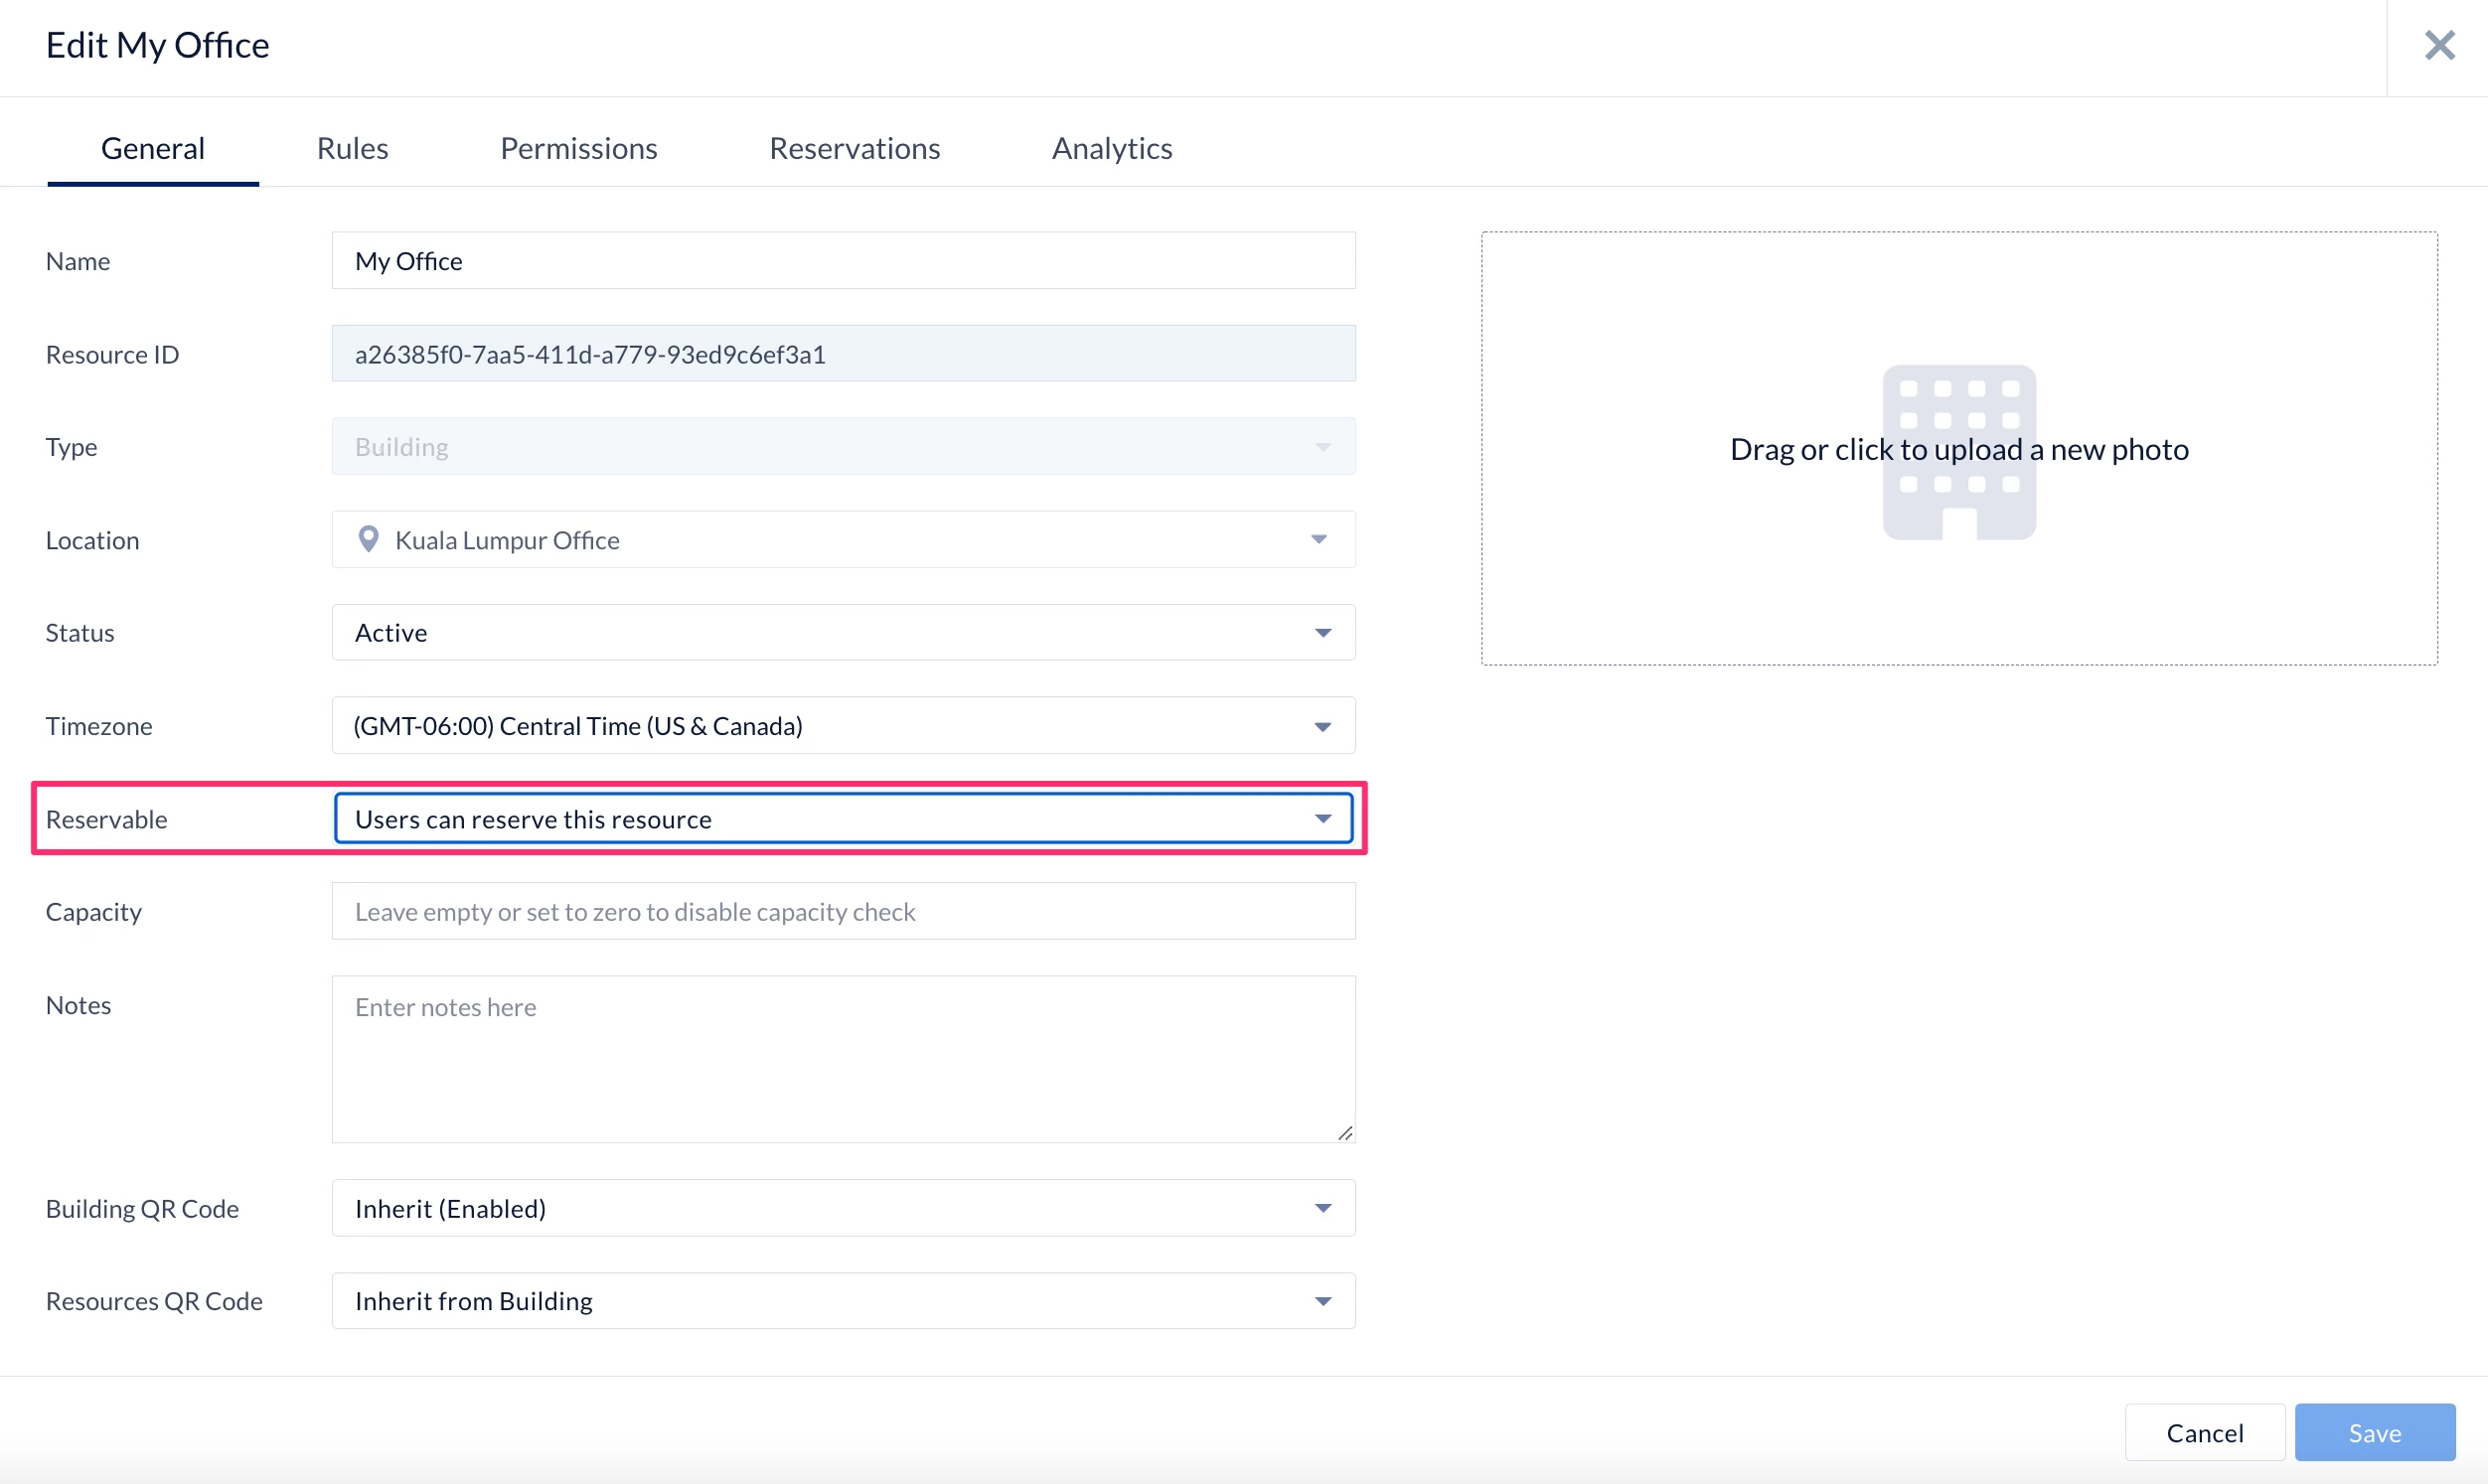Open Resources QR Code dropdown
The width and height of the screenshot is (2488, 1484).
coord(1322,1301)
